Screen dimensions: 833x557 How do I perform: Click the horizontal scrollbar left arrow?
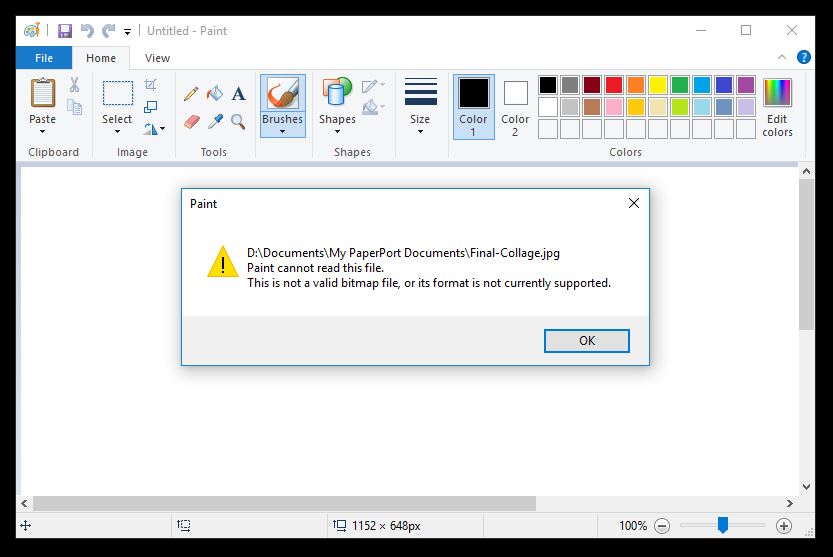coord(24,503)
